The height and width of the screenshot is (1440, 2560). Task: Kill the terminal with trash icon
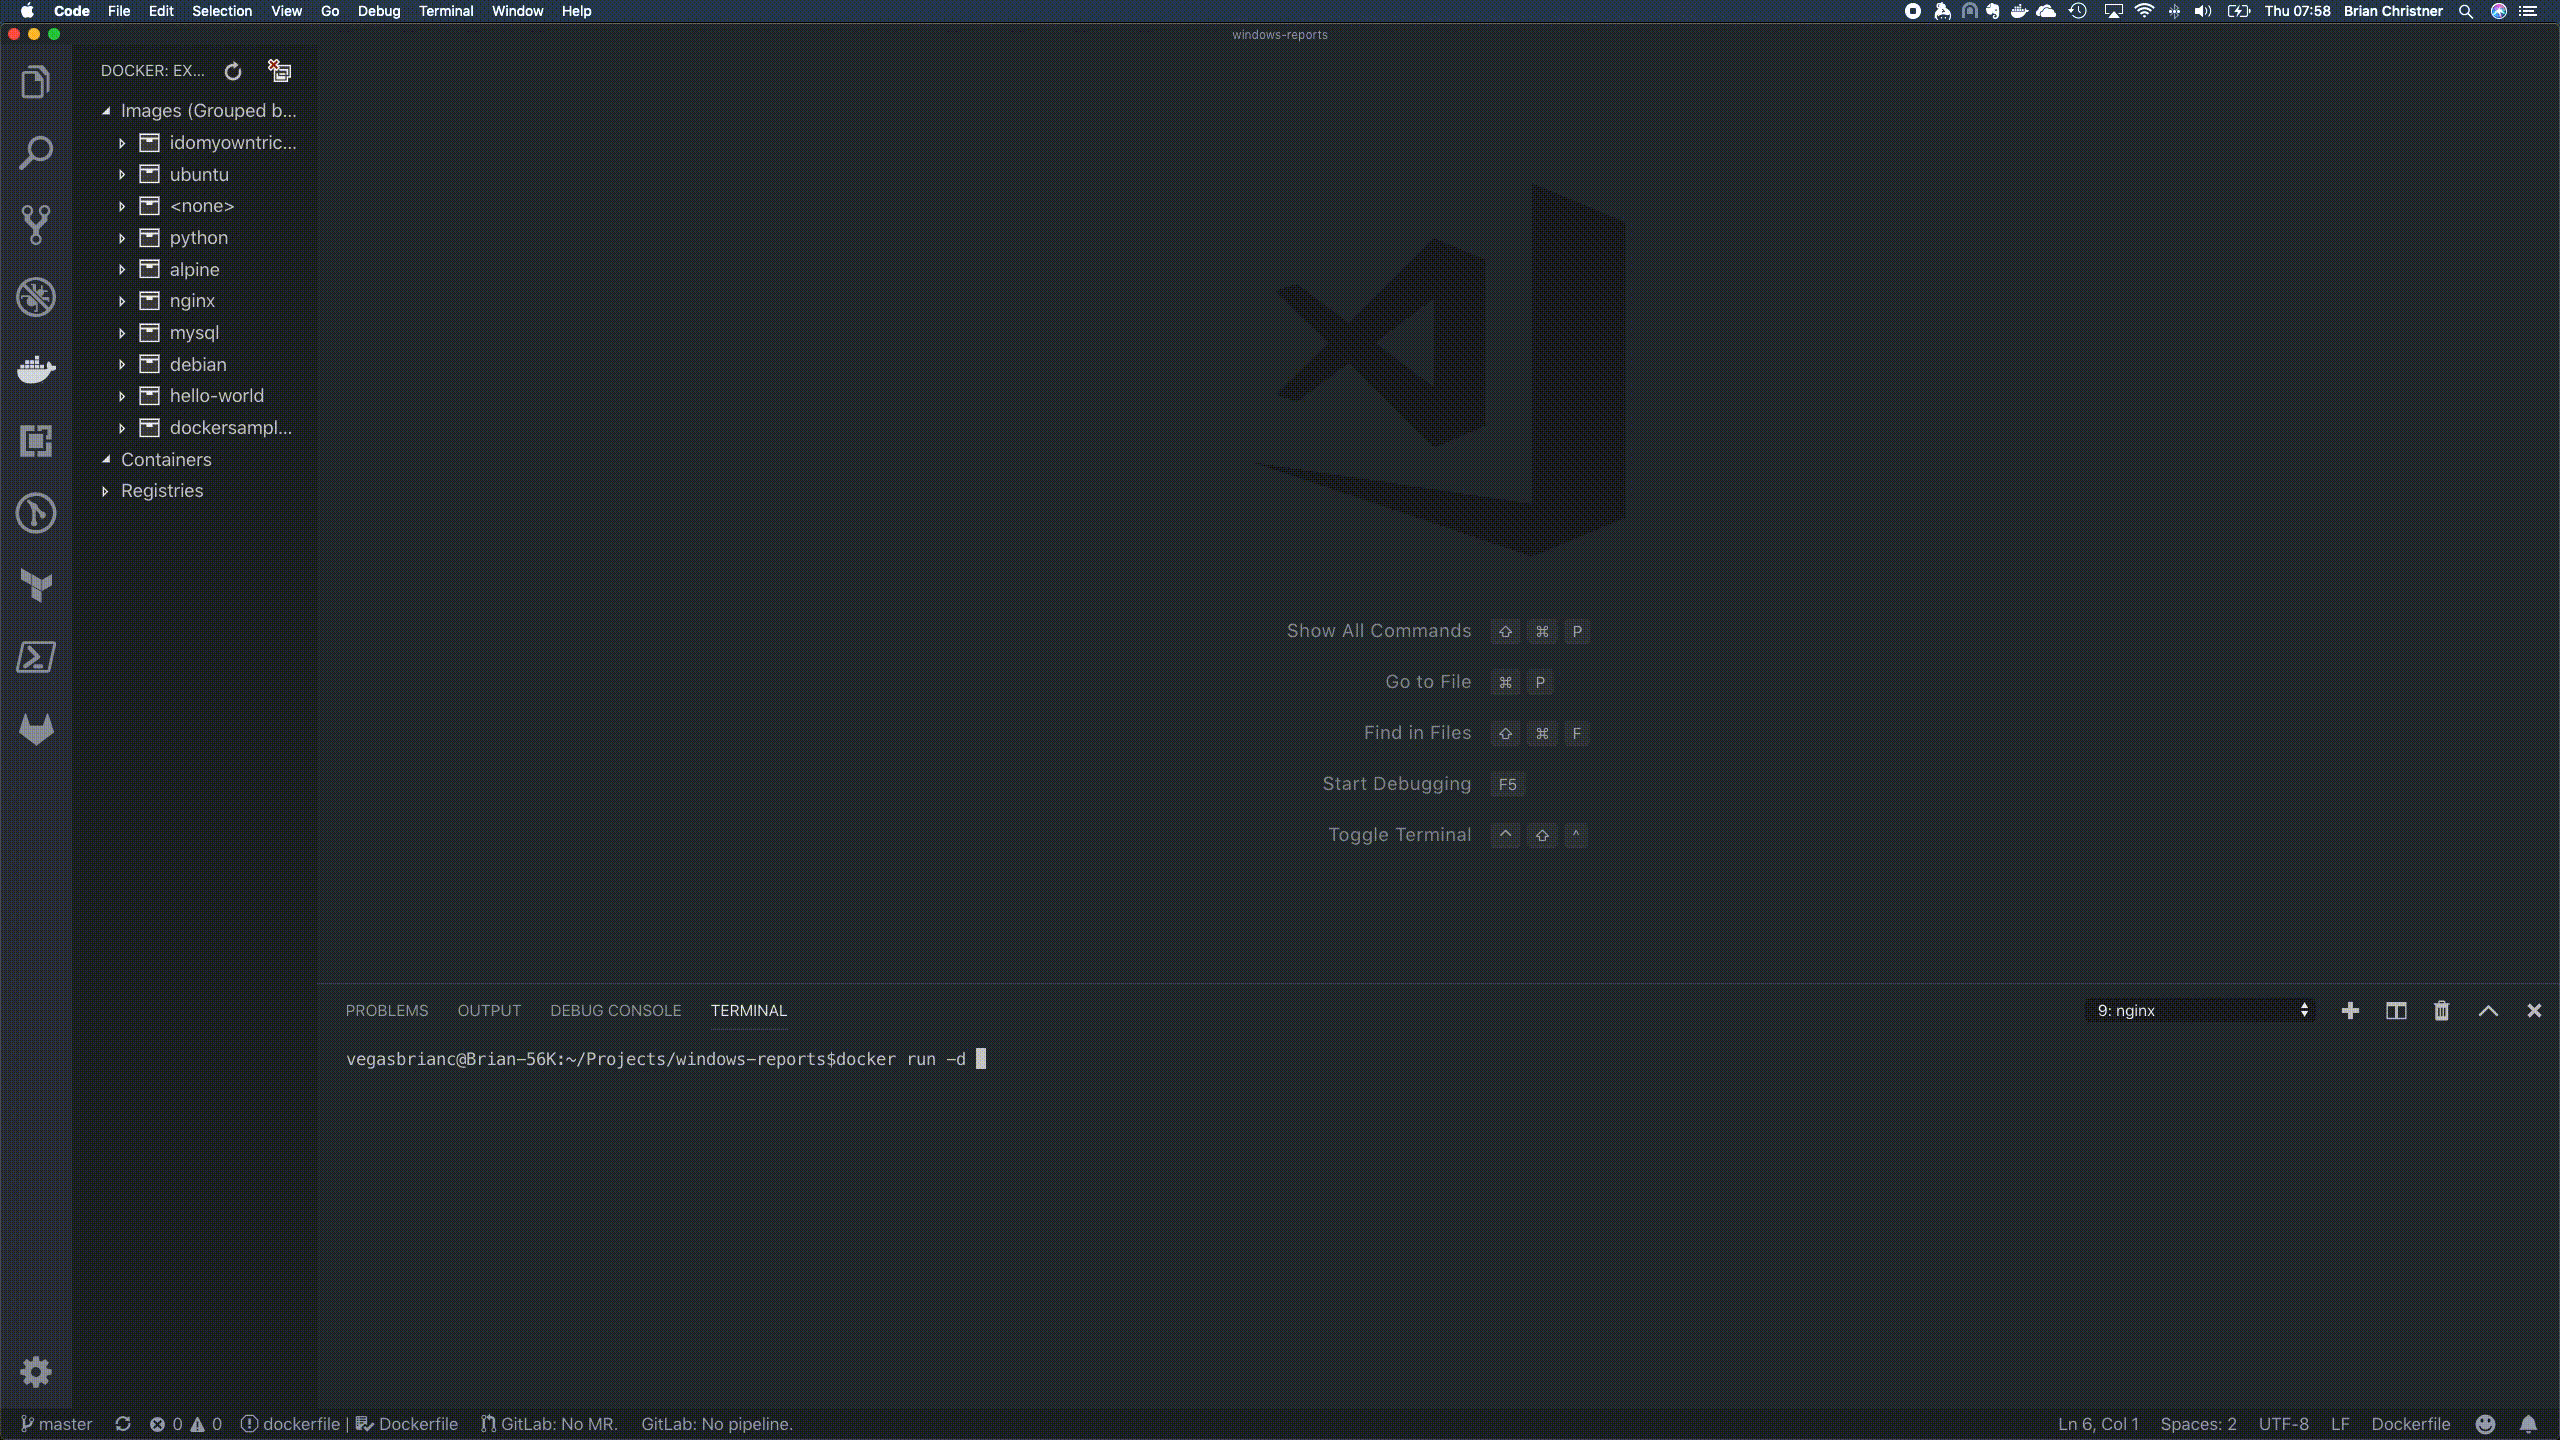click(x=2441, y=1011)
